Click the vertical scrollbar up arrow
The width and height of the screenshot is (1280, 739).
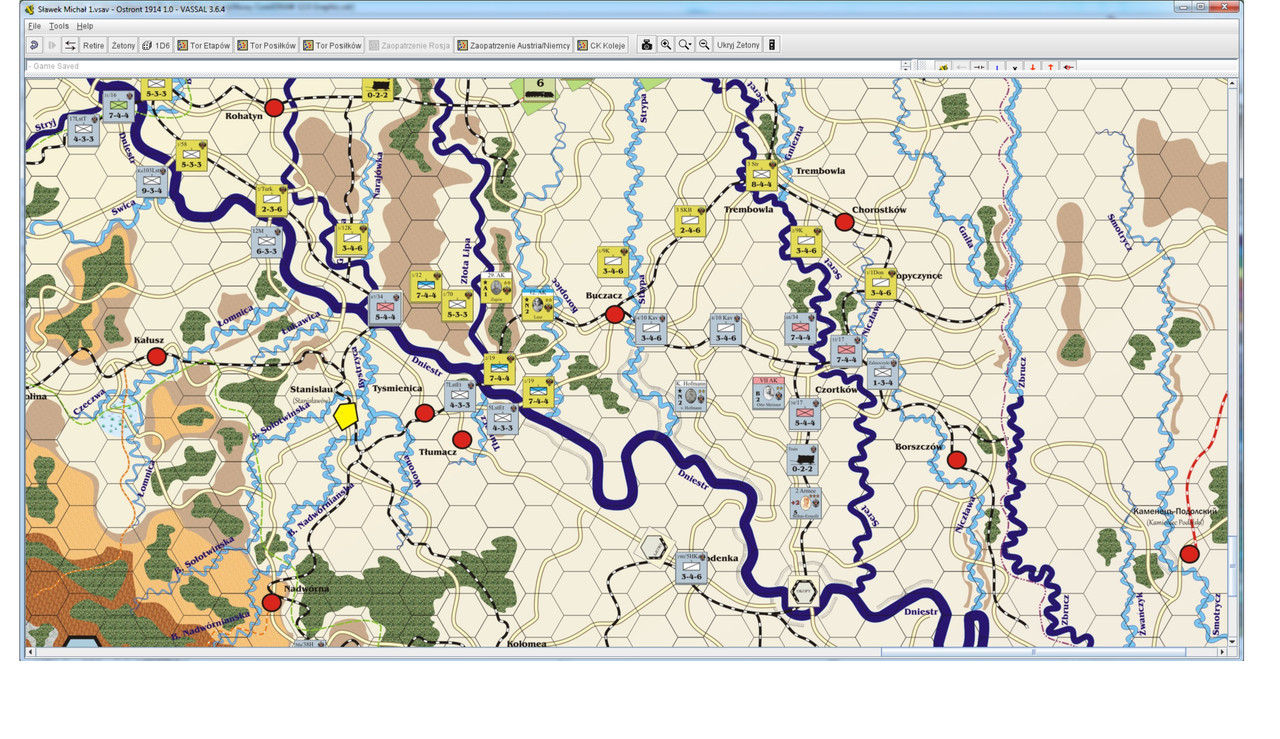(x=1233, y=84)
